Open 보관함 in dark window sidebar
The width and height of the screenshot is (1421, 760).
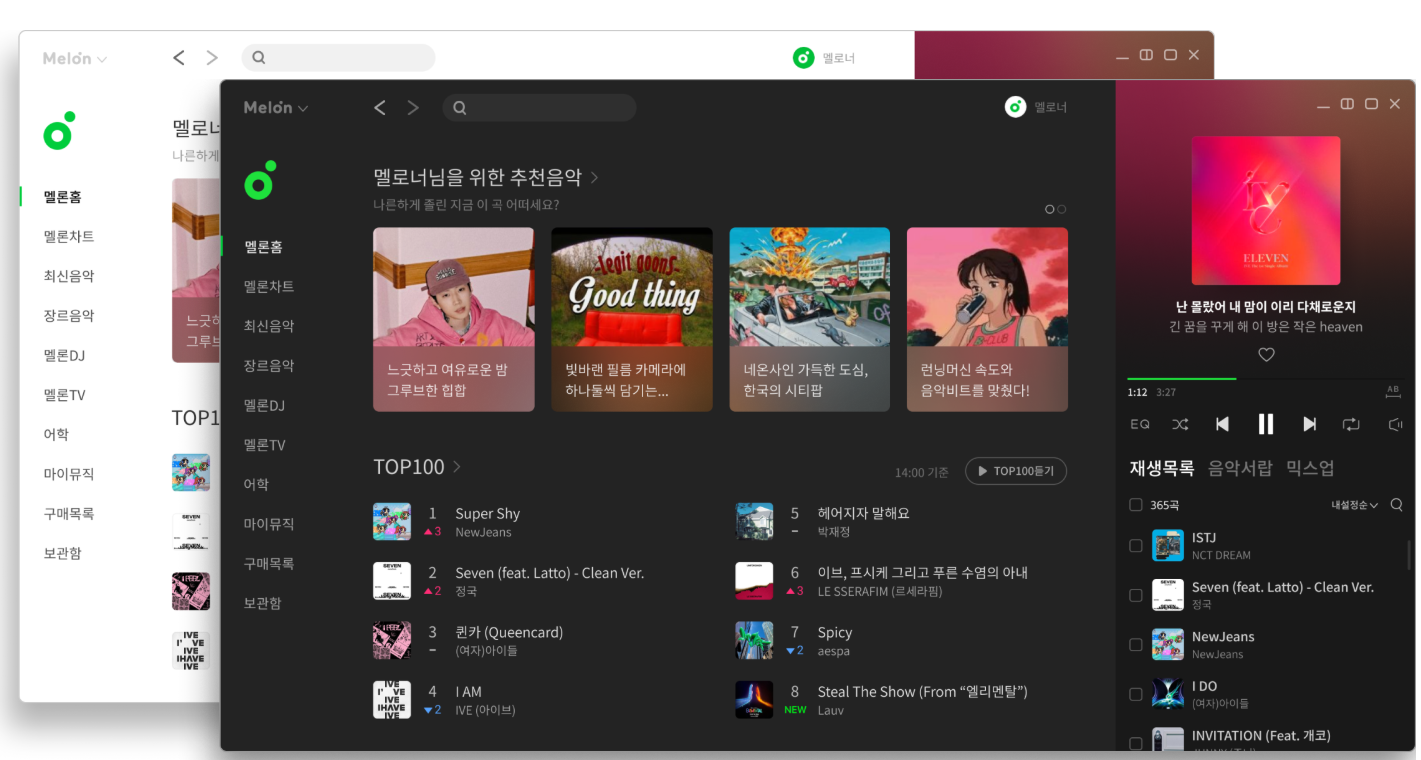point(263,603)
